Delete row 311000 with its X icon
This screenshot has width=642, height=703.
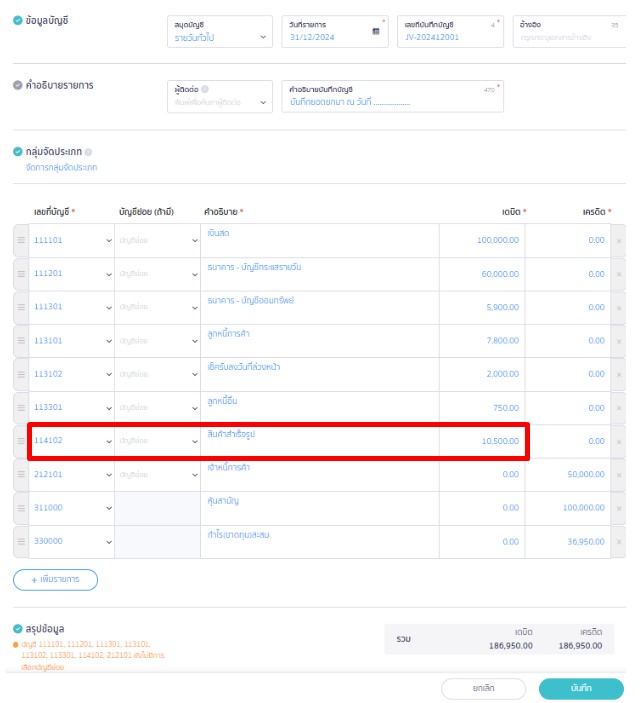[x=618, y=508]
